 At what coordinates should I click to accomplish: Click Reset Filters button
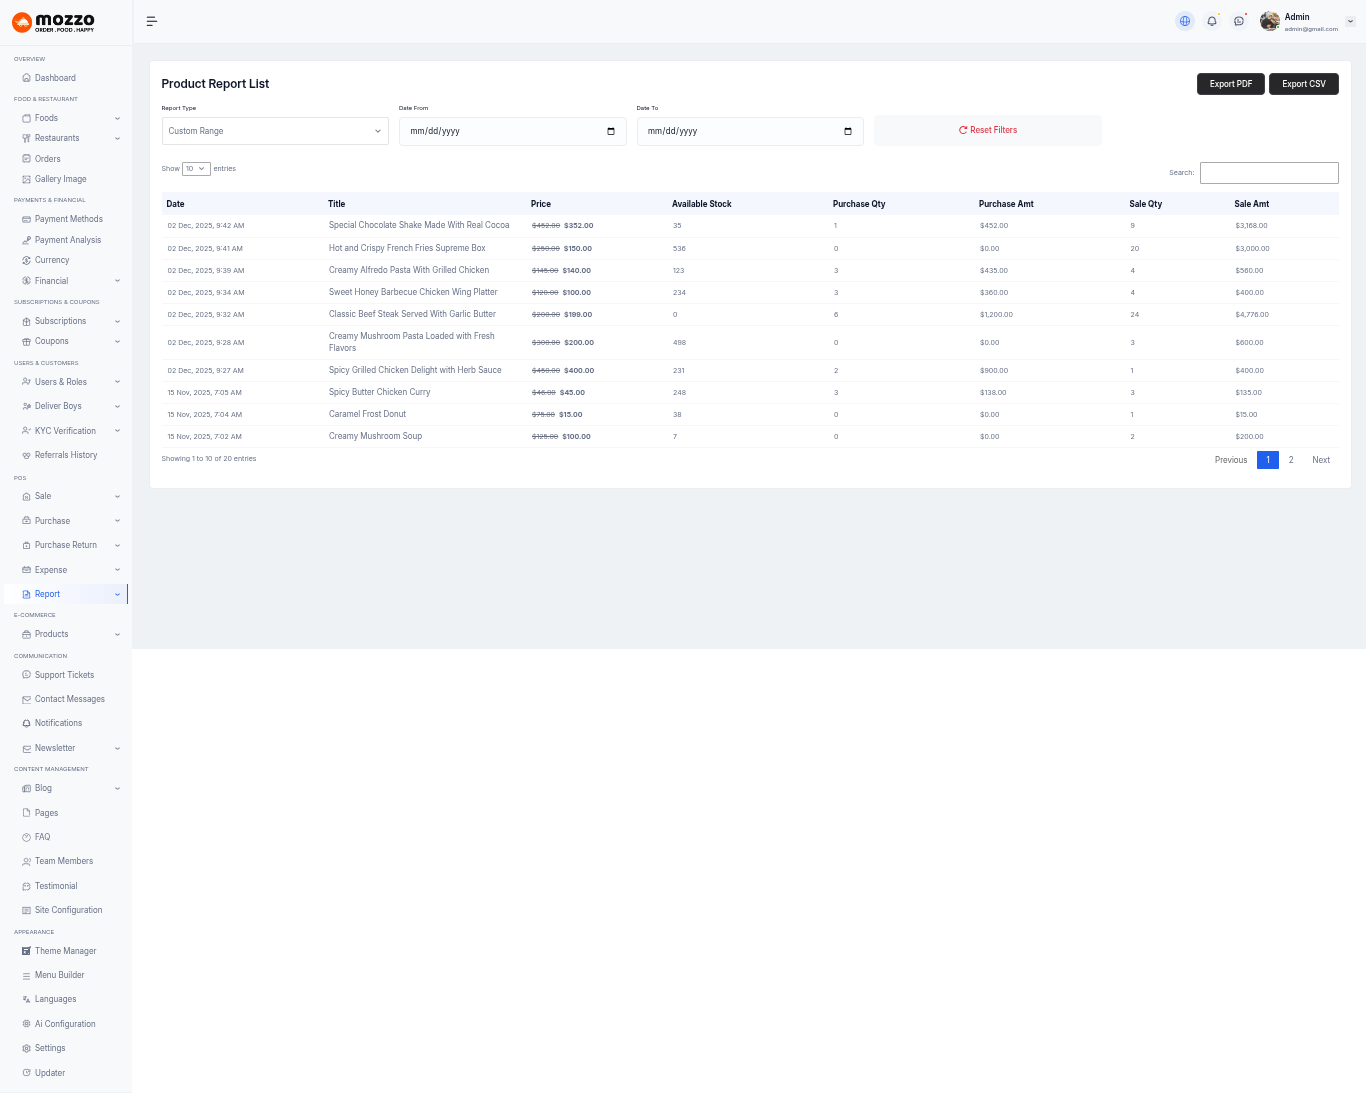click(x=987, y=130)
